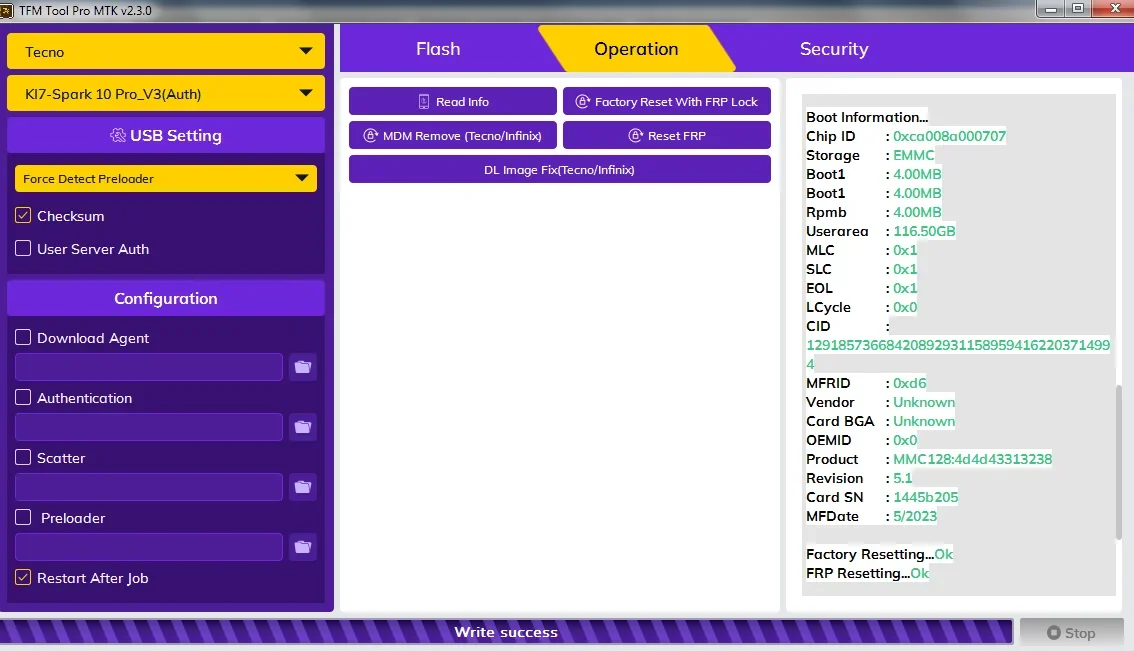
Task: Focus the Scatter path field
Action: 149,487
